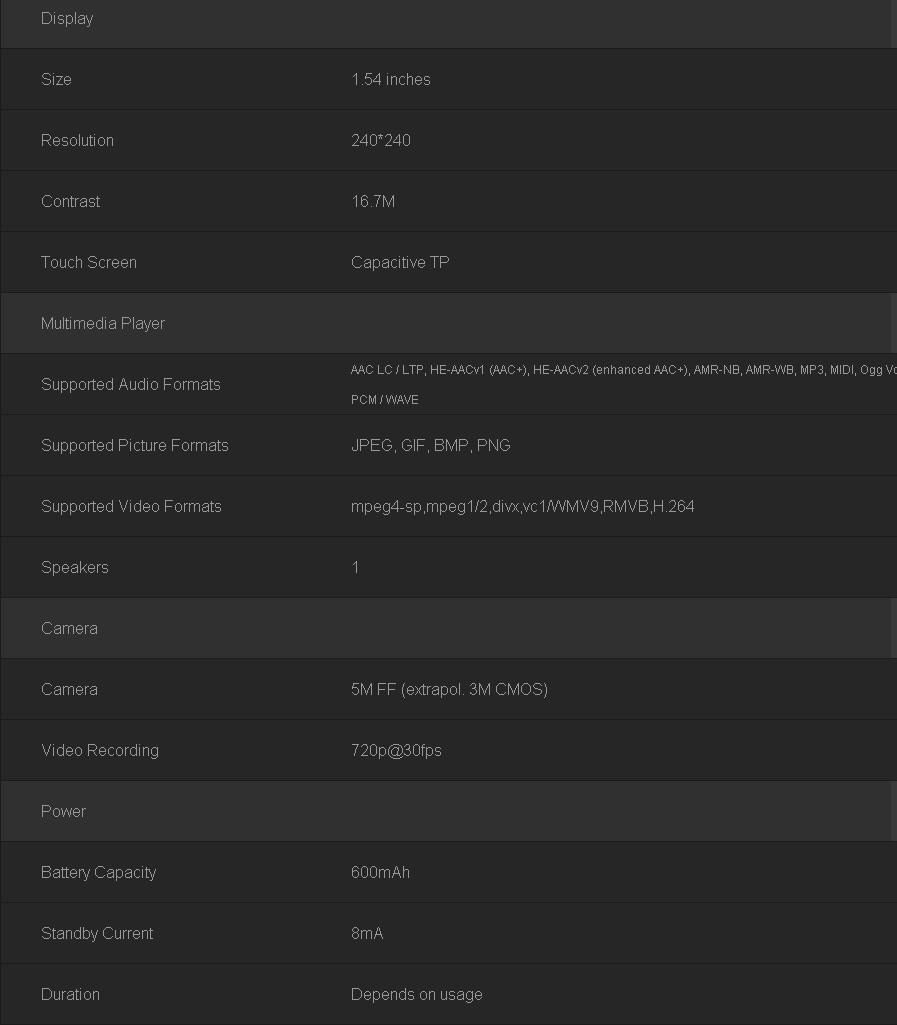
Task: Collapse the Power section header
Action: click(x=63, y=812)
